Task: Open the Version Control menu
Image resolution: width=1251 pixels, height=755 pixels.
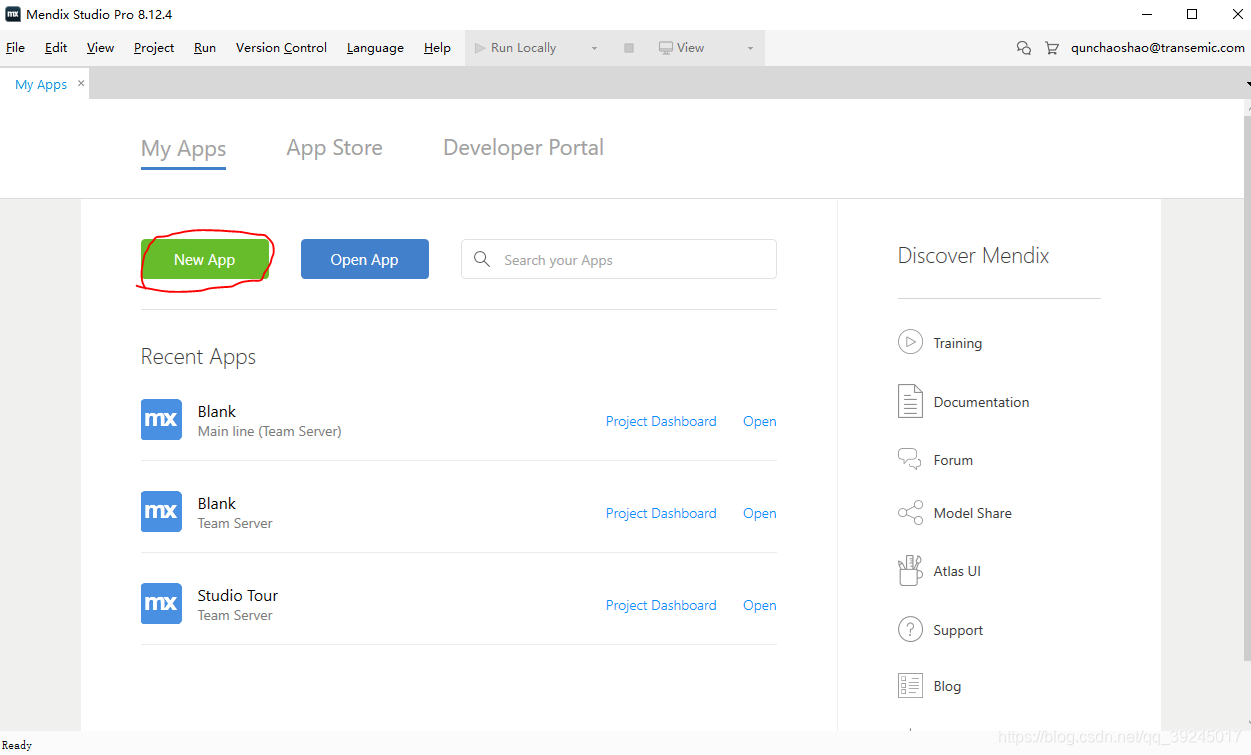Action: 281,47
